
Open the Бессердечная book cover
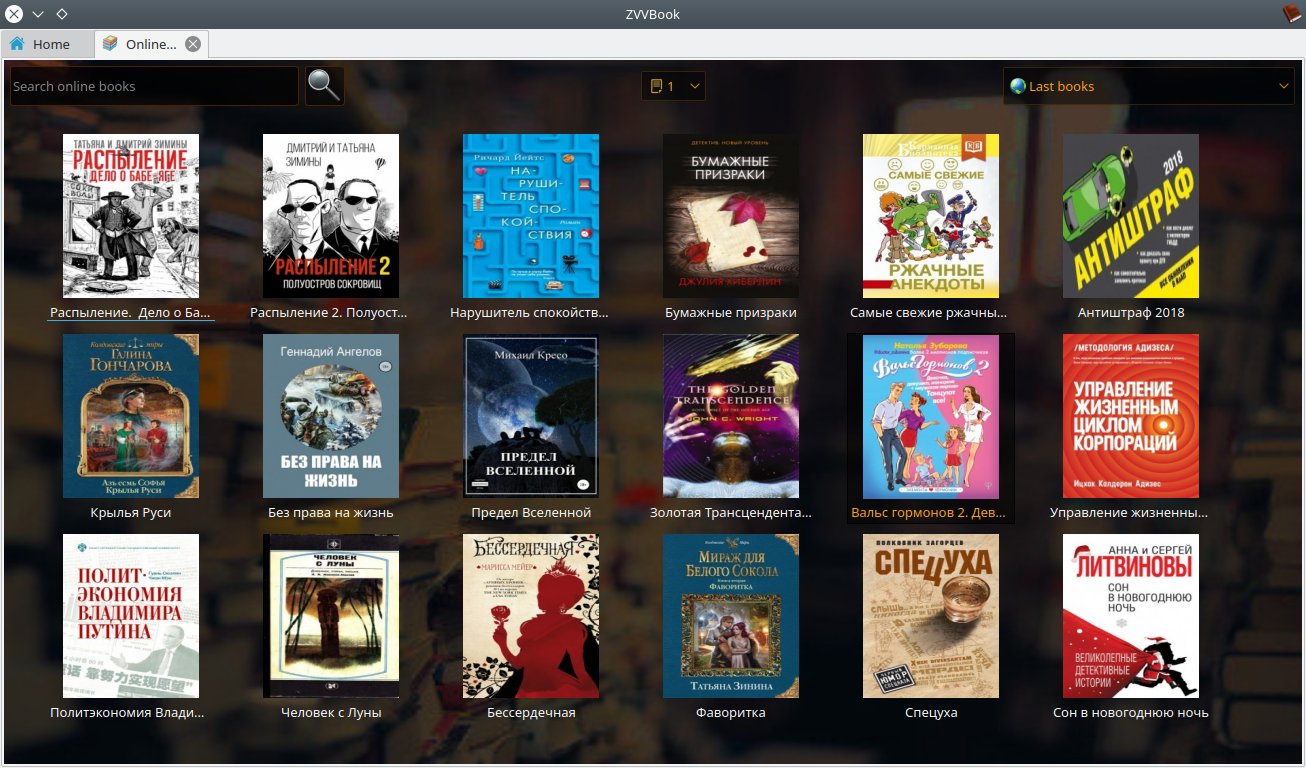pyautogui.click(x=531, y=616)
